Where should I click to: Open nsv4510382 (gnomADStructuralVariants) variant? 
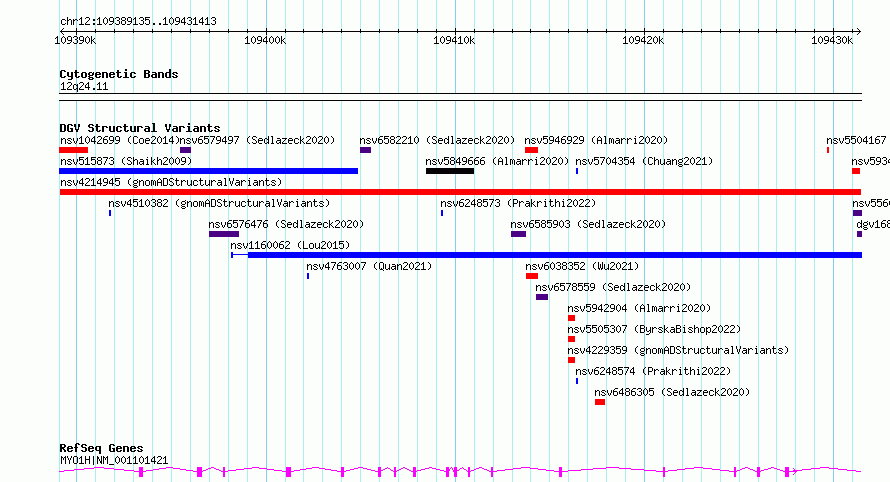[219, 203]
